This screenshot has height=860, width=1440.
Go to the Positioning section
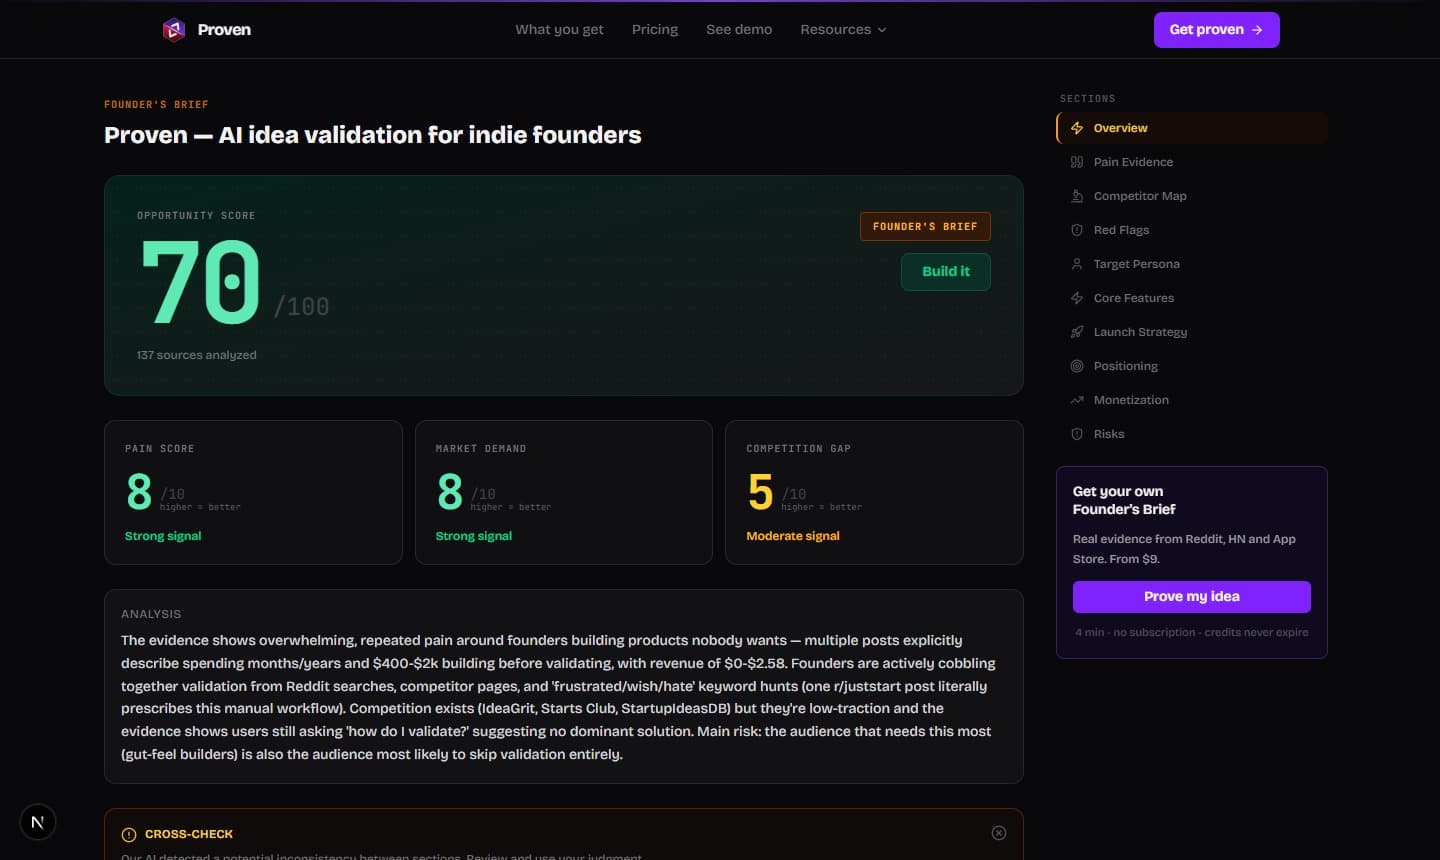[1192, 366]
